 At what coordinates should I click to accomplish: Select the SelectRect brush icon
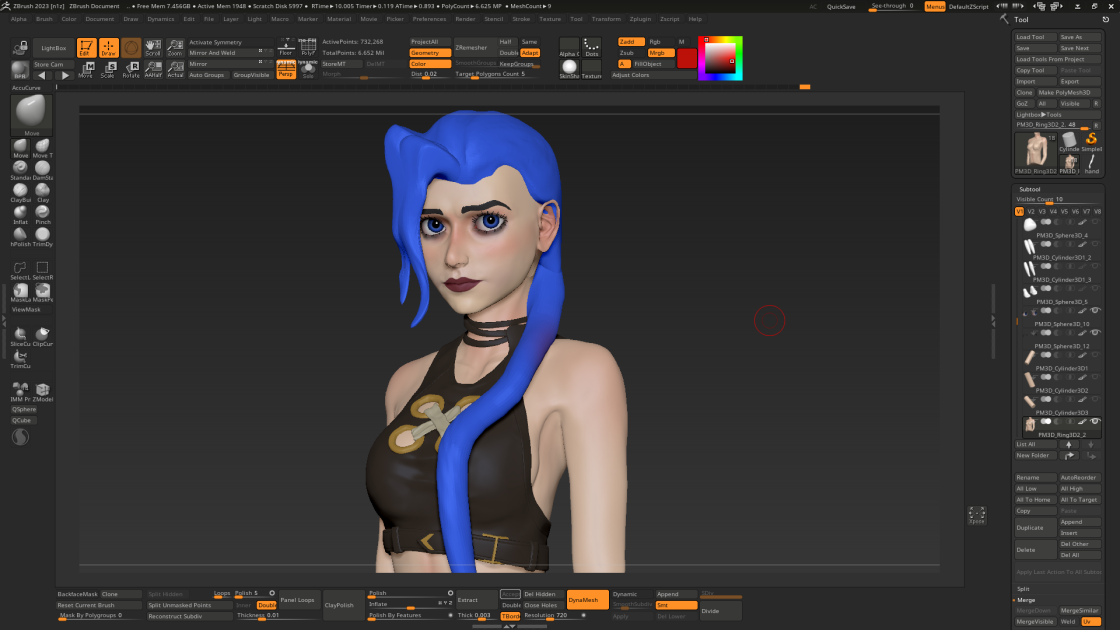[43, 269]
